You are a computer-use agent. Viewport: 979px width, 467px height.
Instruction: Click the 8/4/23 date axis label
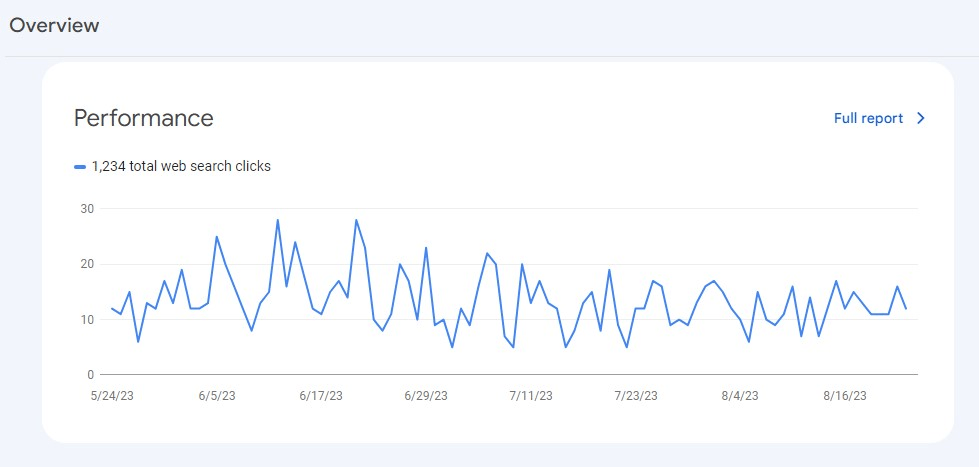[739, 396]
